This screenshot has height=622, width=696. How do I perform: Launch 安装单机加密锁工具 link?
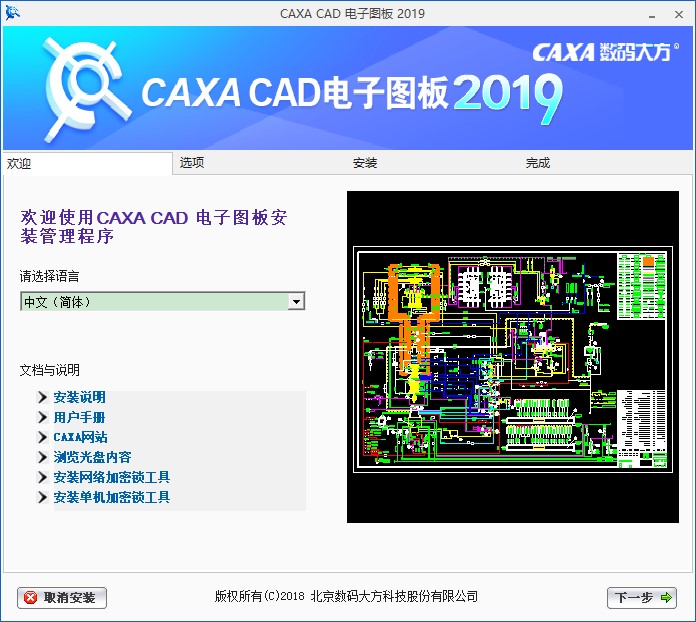(x=112, y=497)
